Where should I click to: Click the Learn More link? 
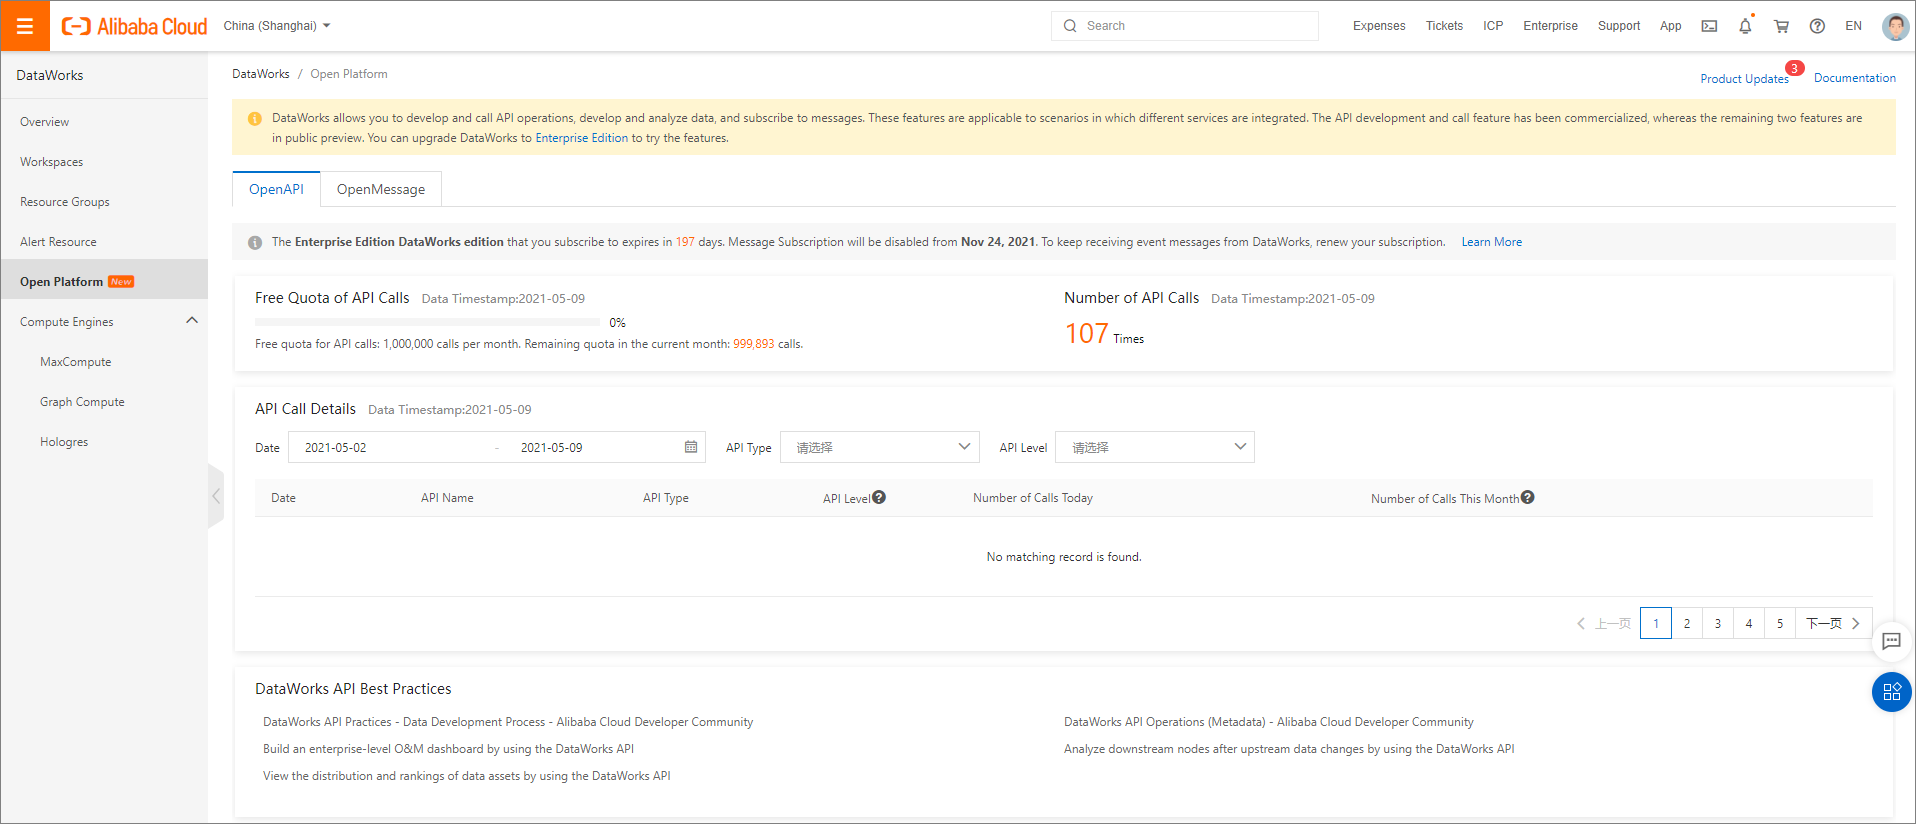point(1491,242)
